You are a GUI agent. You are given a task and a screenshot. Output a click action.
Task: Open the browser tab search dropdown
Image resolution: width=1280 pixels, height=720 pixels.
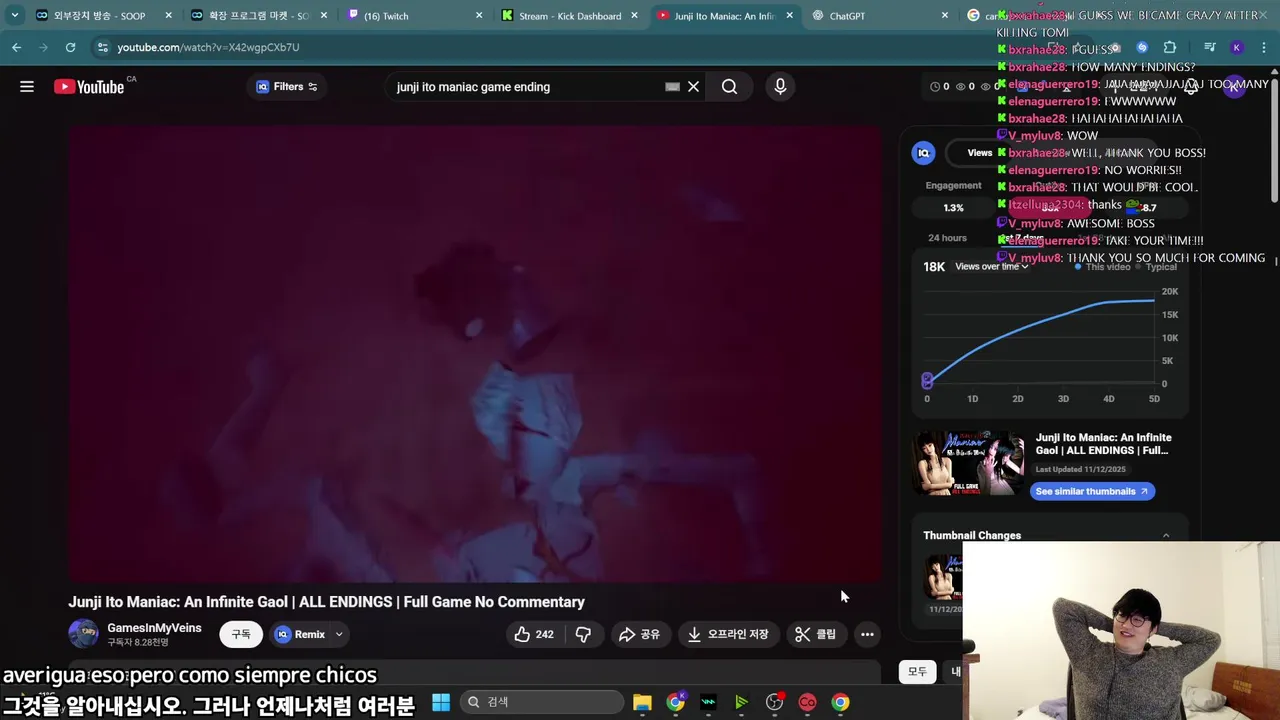click(14, 16)
